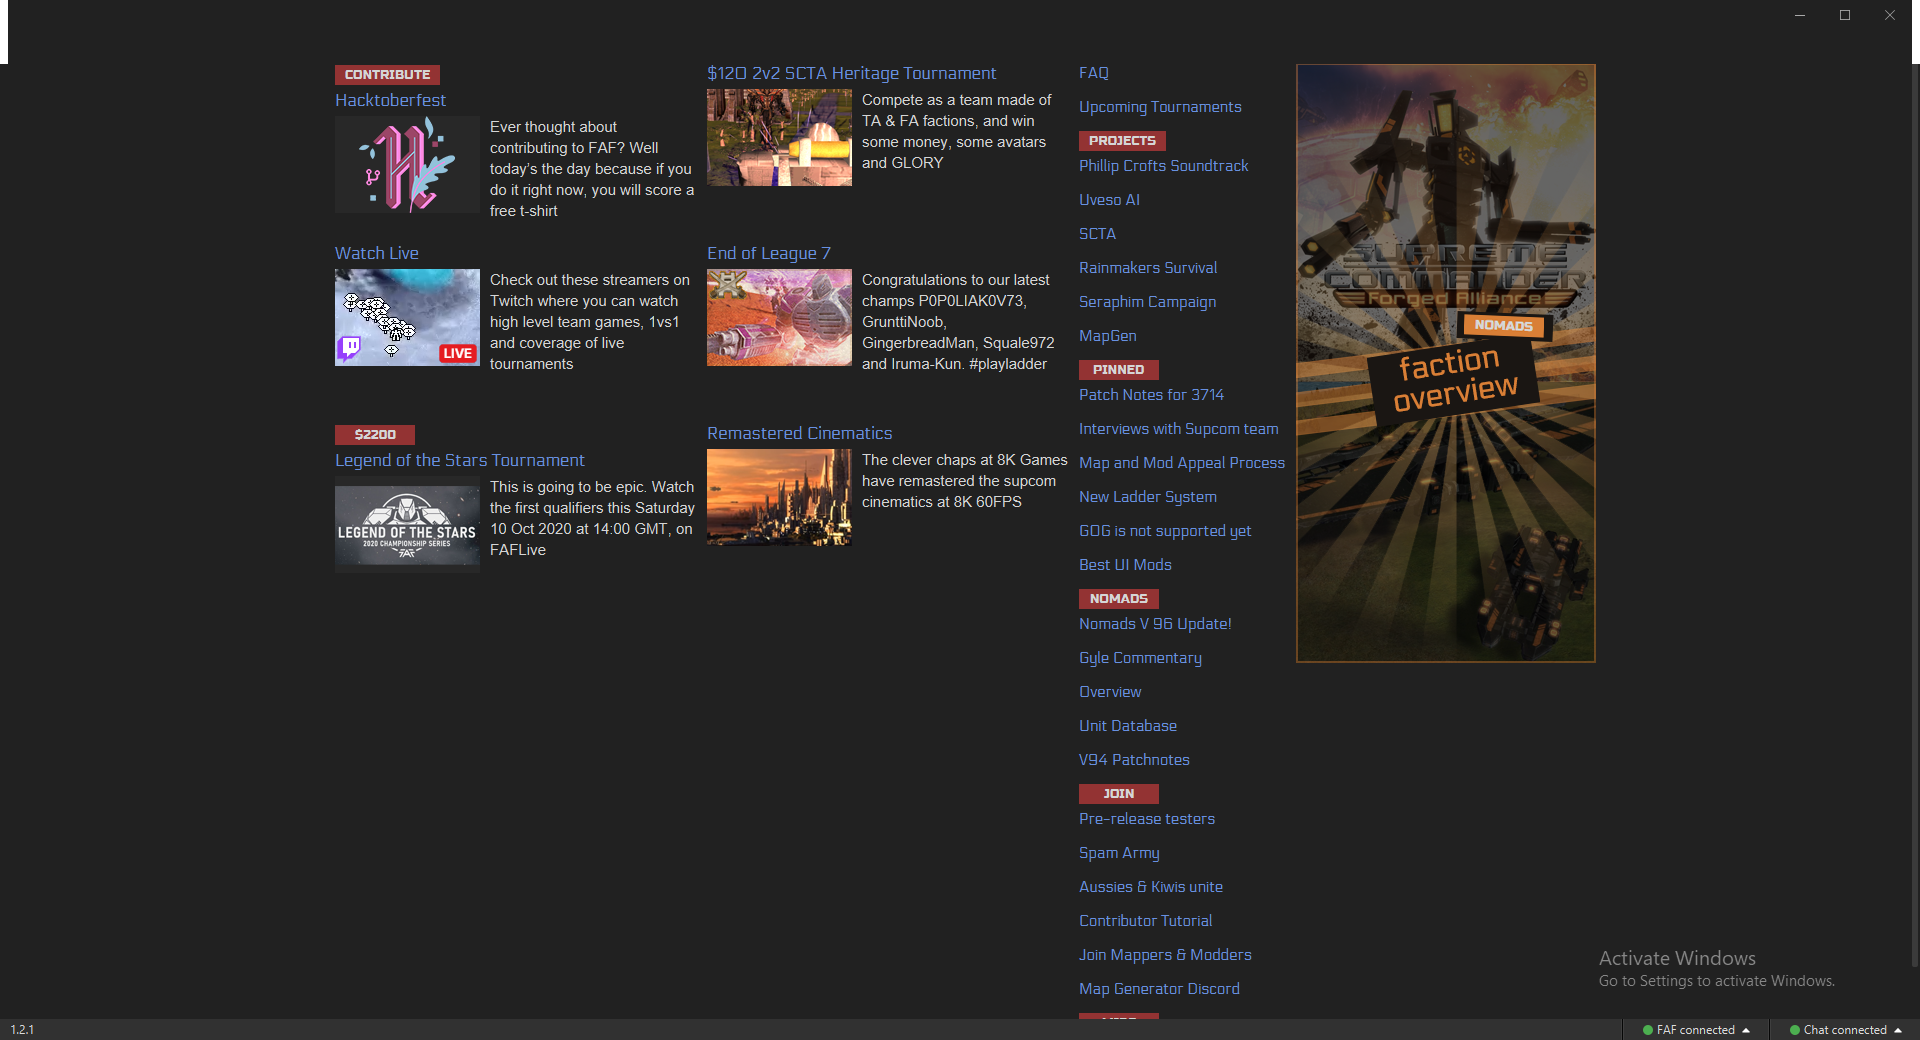This screenshot has width=1920, height=1040.
Task: Click the Hacktoberfest logo thumbnail
Action: pos(407,164)
